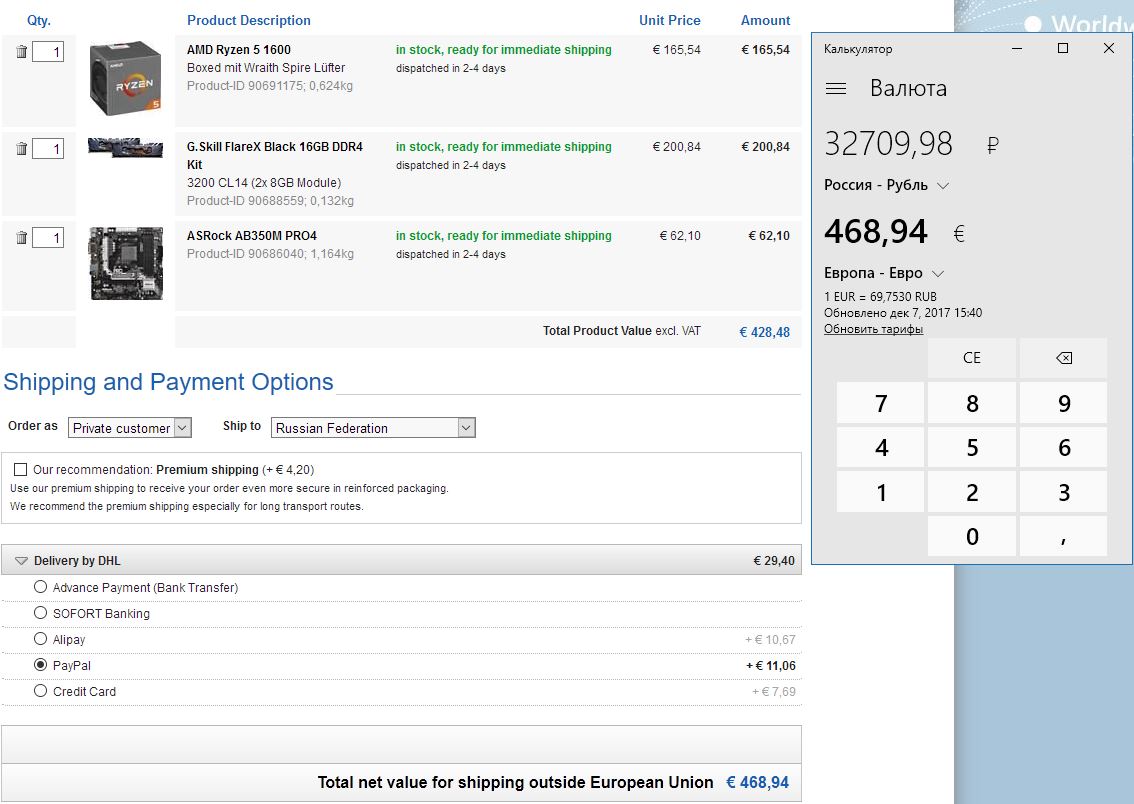Delete the AMD Ryzen 5 1600 item
This screenshot has height=804, width=1134.
tap(21, 52)
